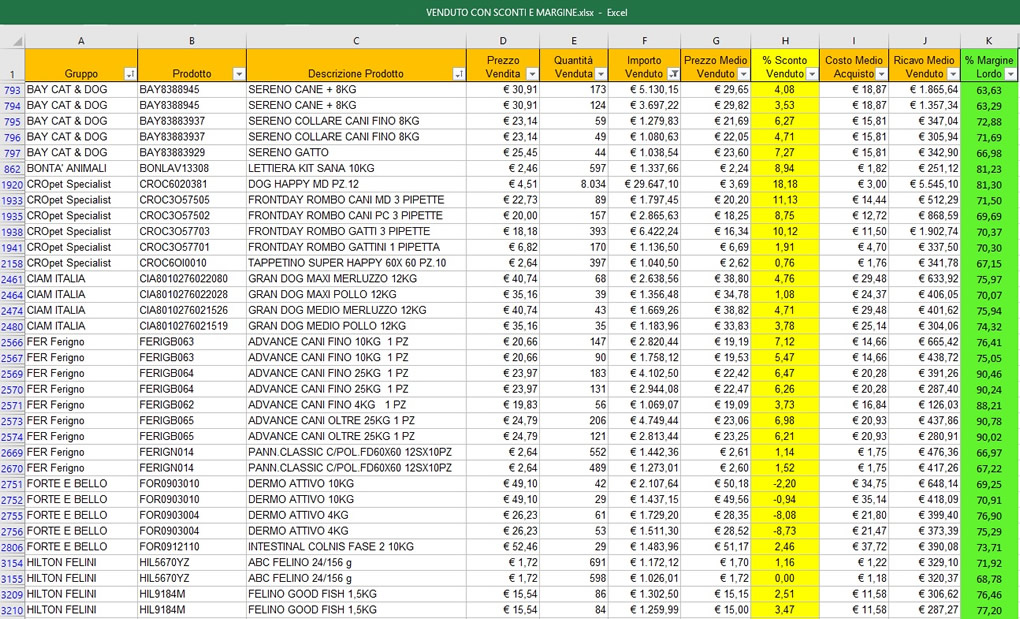Select row 793 by its row number
This screenshot has height=619, width=1020.
coord(12,90)
